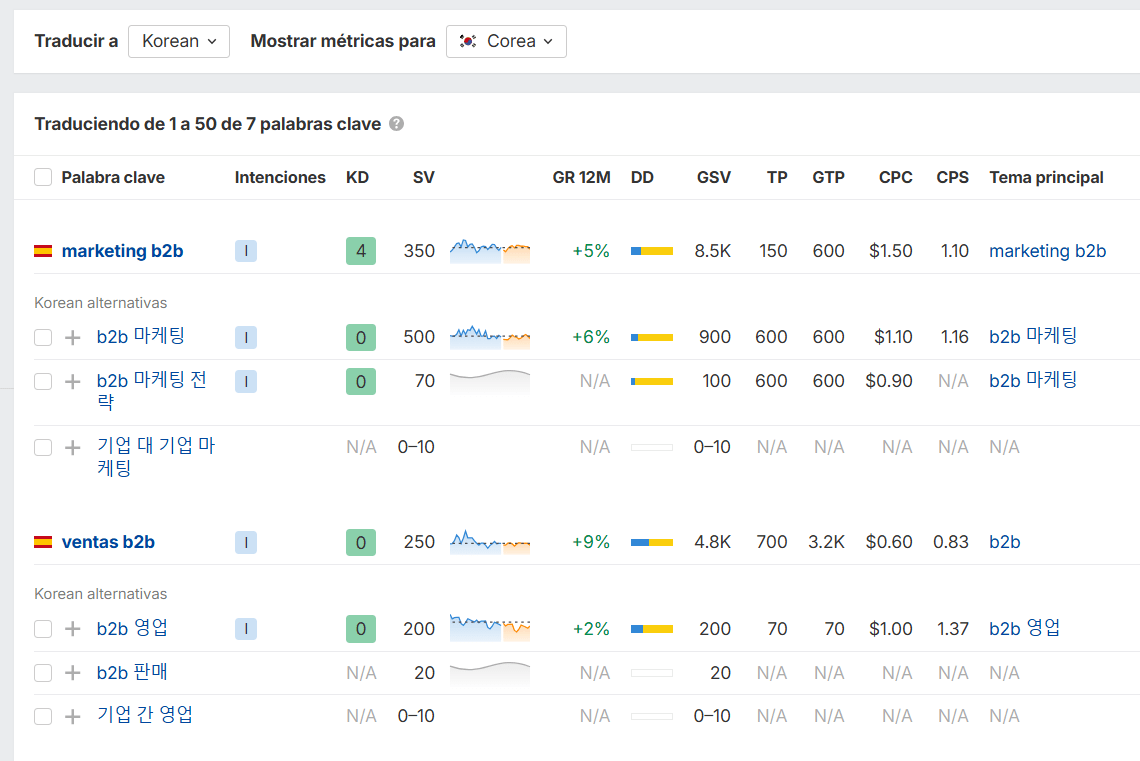Open the Corea country dropdown
The image size is (1140, 761).
tap(506, 41)
